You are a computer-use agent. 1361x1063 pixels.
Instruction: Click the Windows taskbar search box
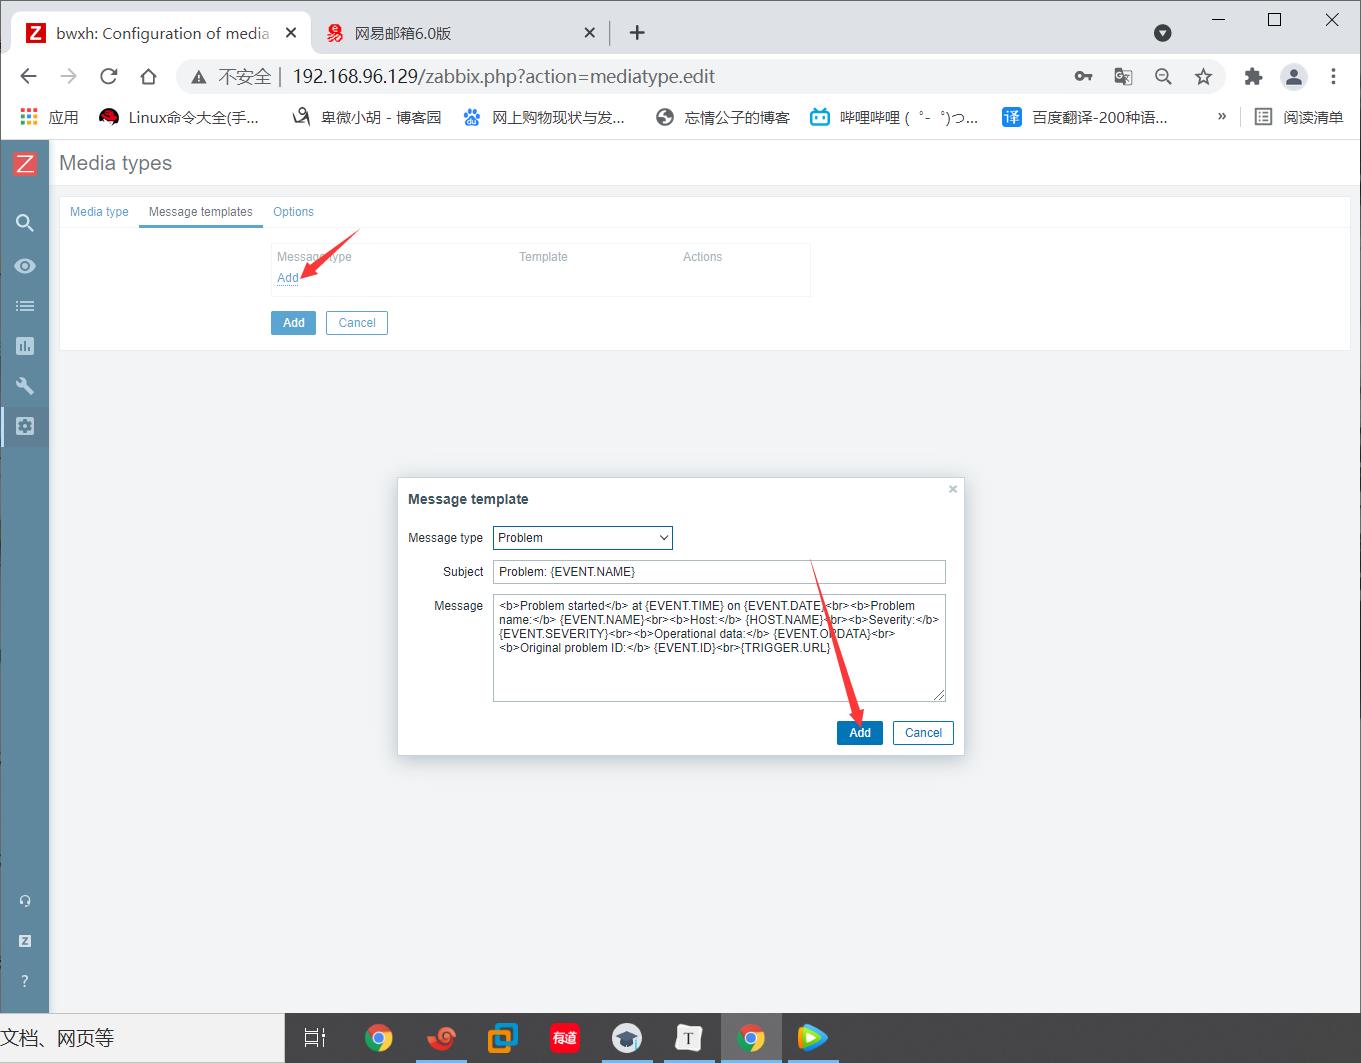(x=142, y=1038)
